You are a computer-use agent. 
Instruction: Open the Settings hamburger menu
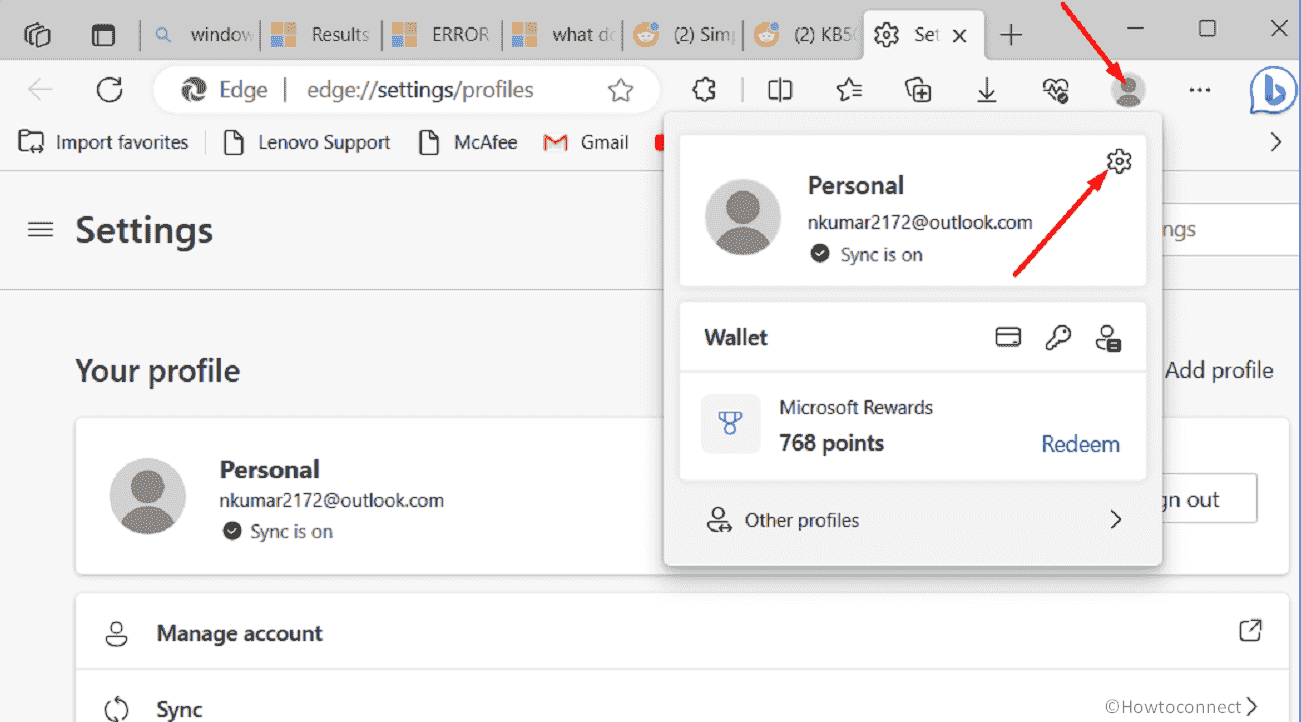[40, 230]
